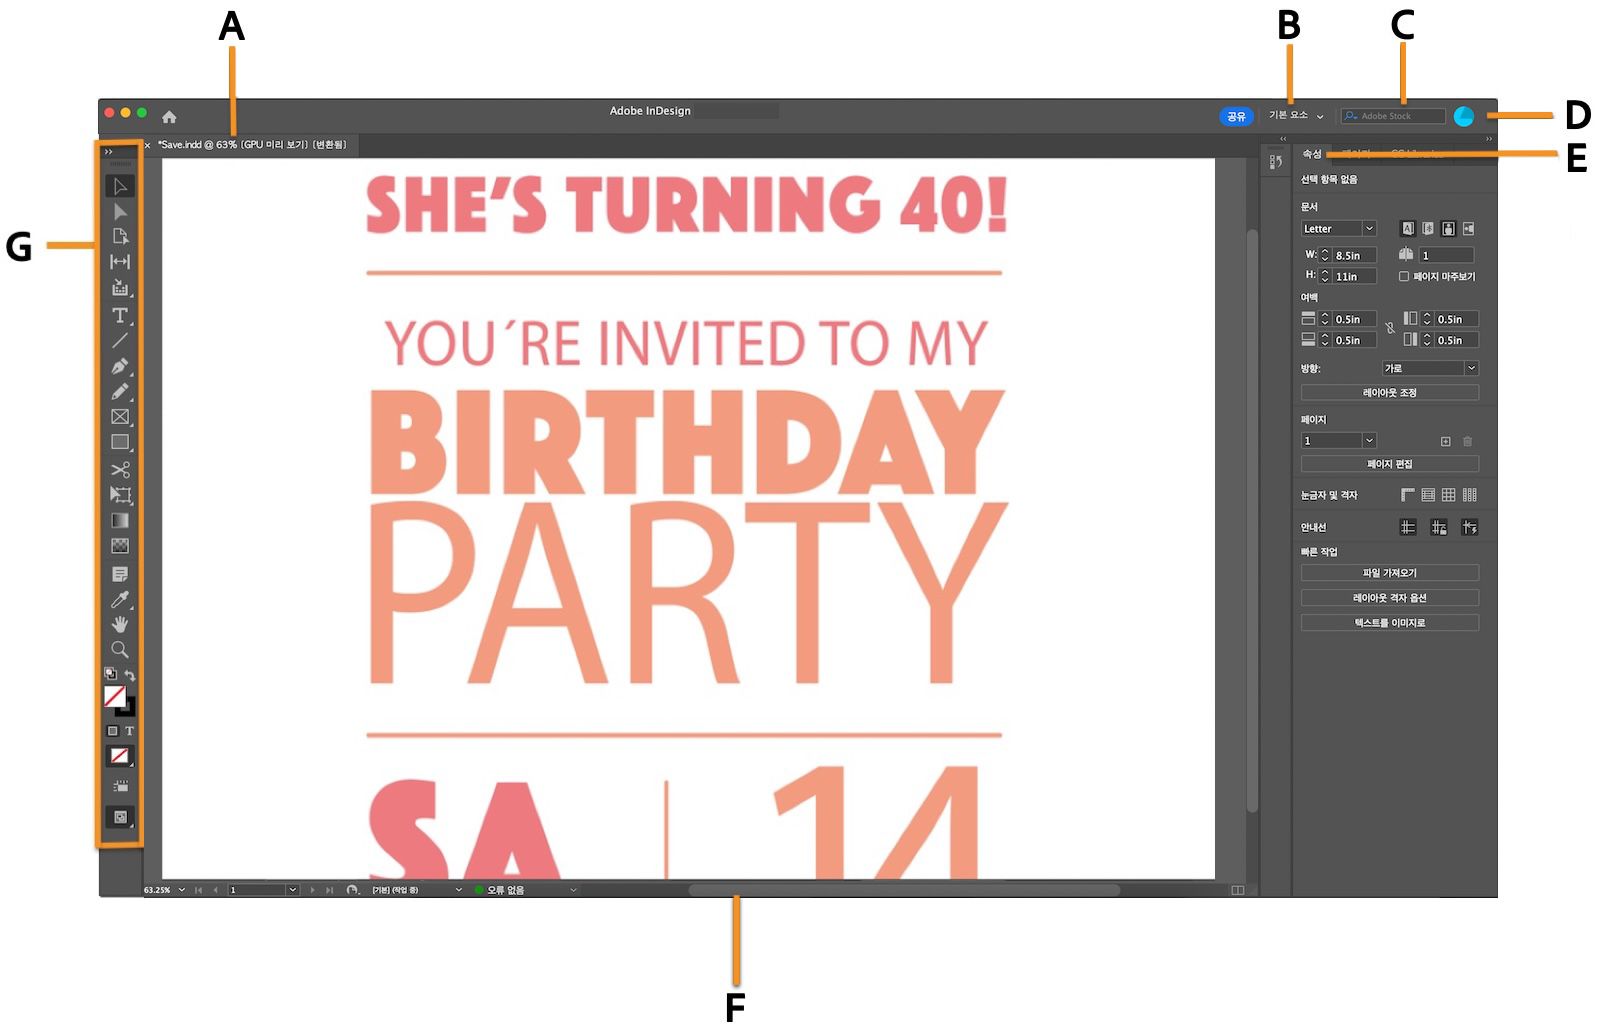Click the 파일 가져오기 button
The width and height of the screenshot is (1600, 1033).
(x=1389, y=573)
